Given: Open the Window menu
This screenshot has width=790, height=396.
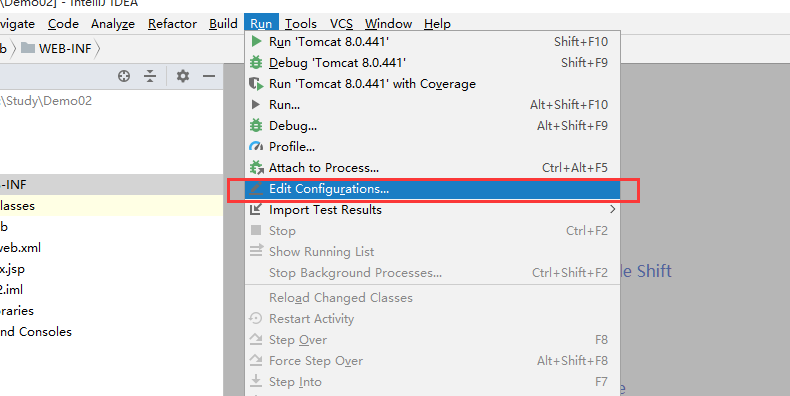Looking at the screenshot, I should point(388,24).
